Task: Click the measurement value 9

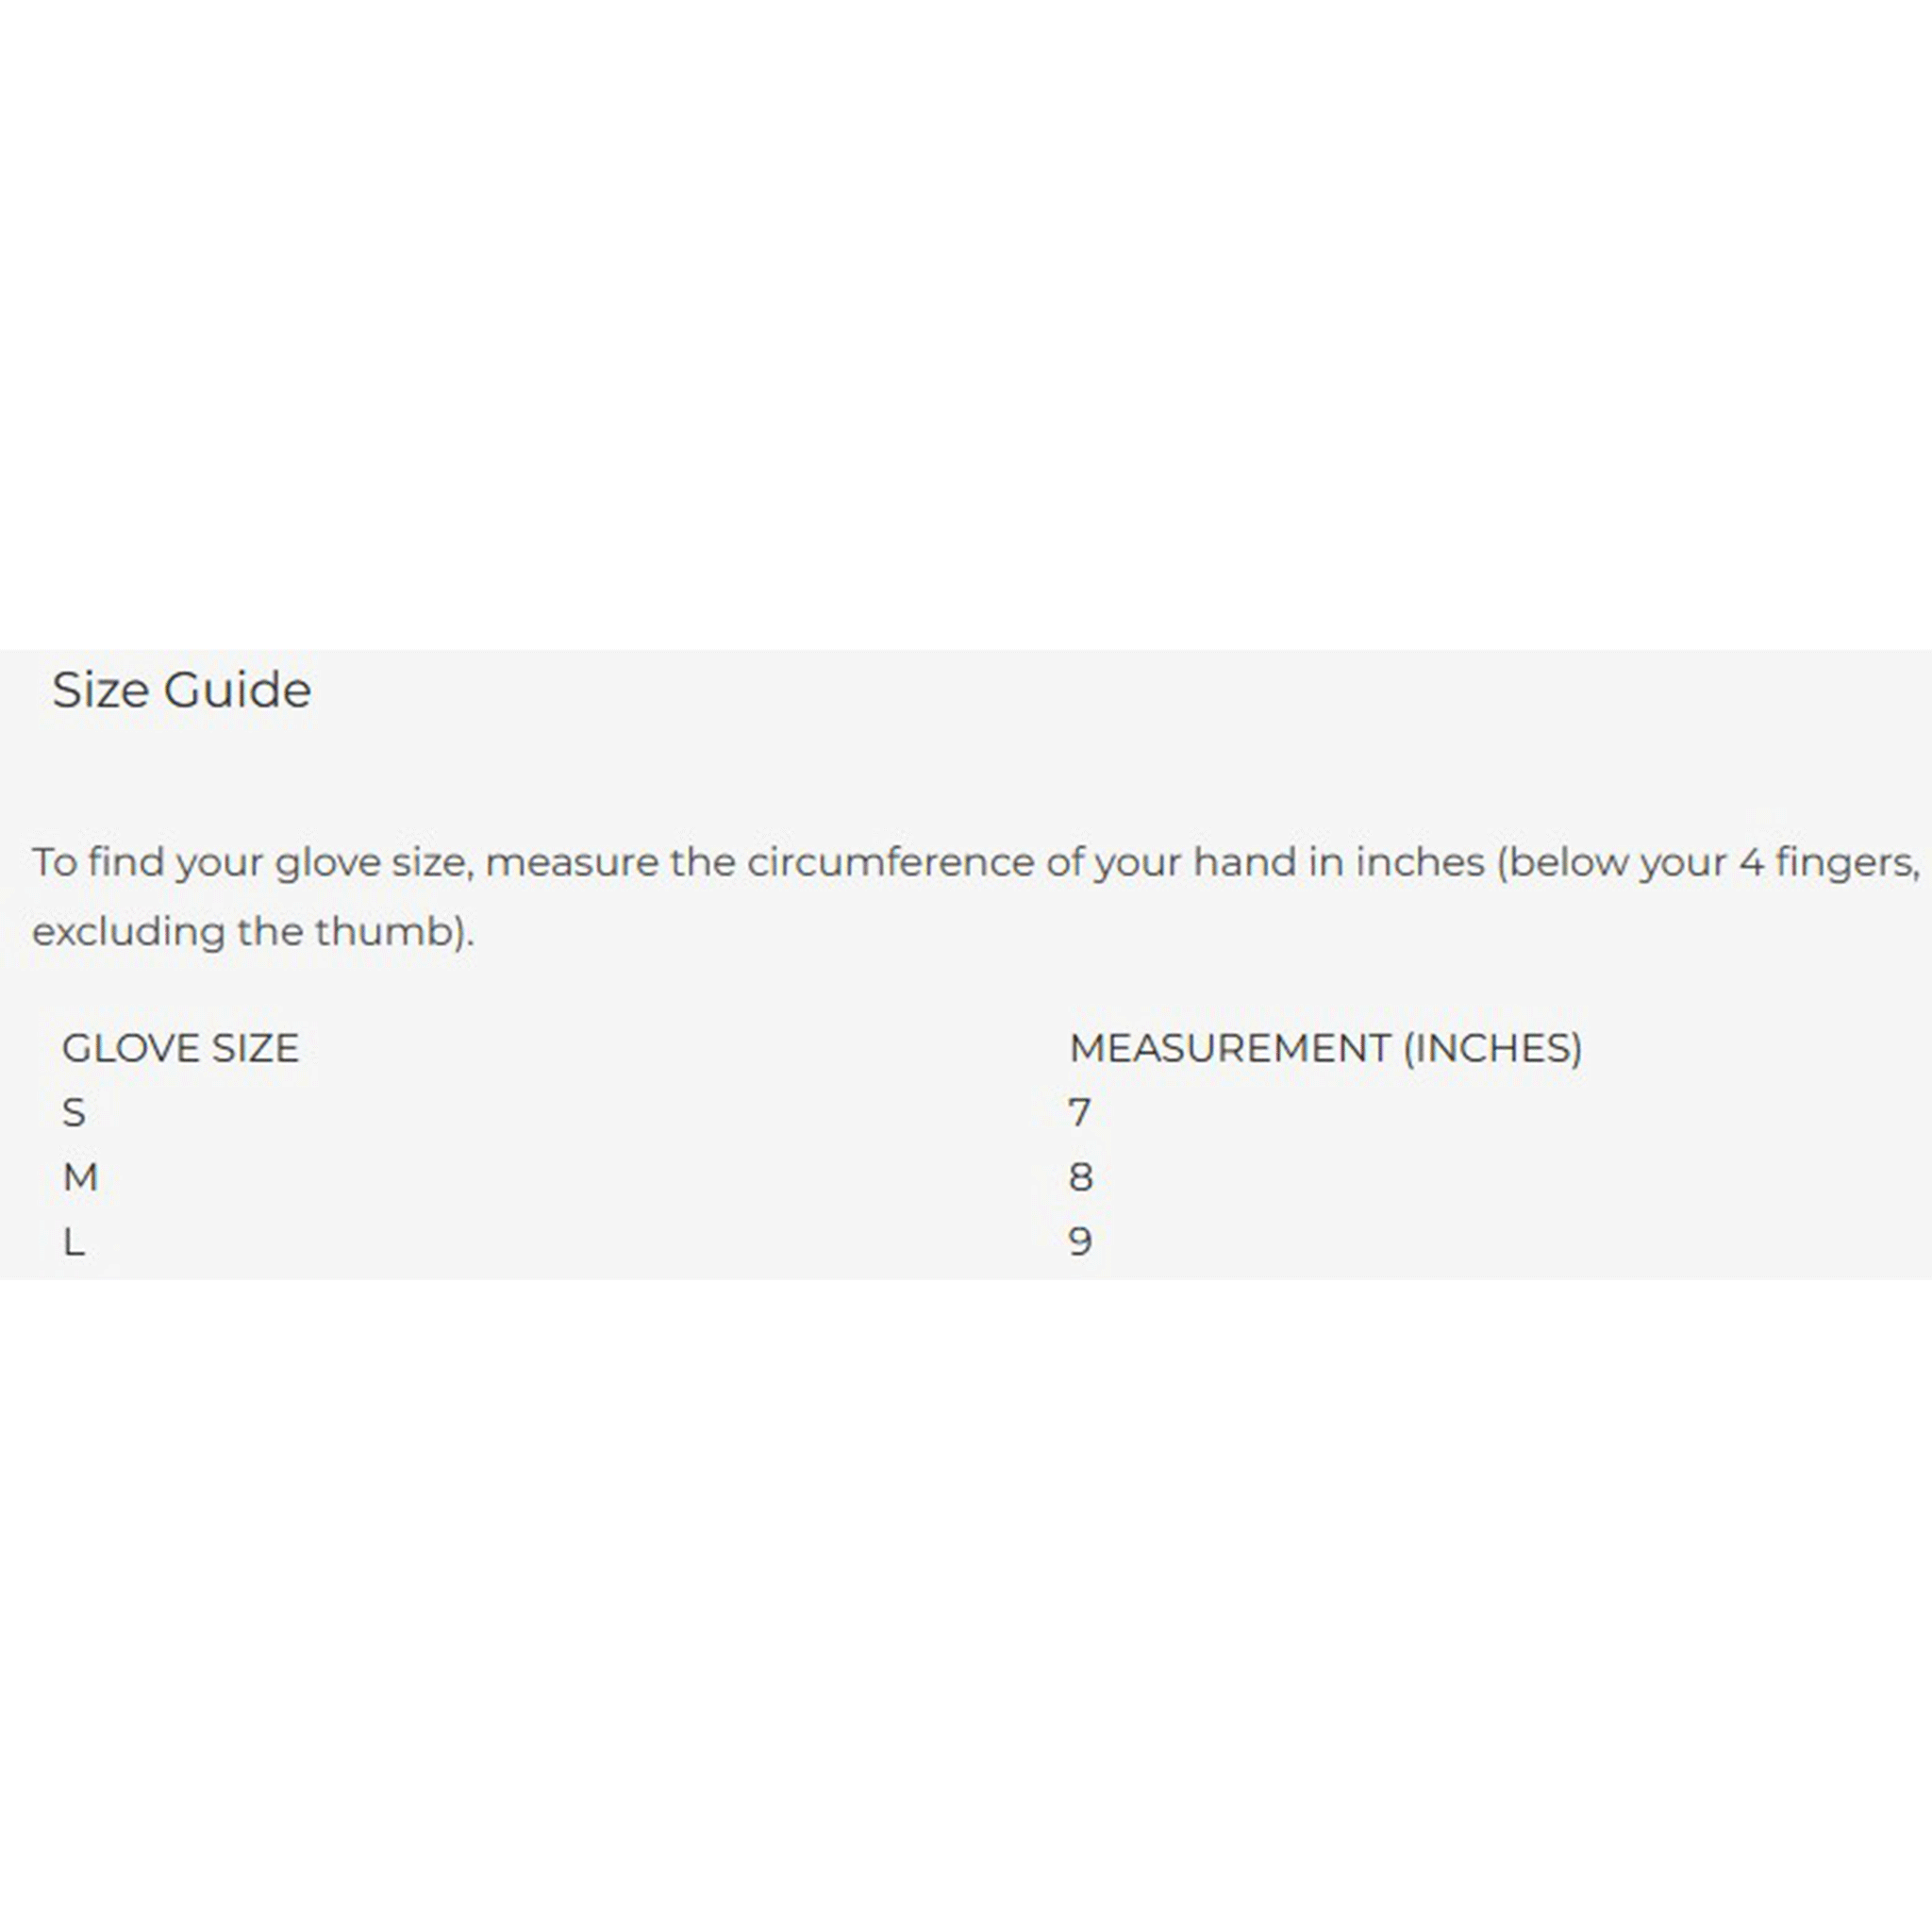Action: (1081, 1242)
